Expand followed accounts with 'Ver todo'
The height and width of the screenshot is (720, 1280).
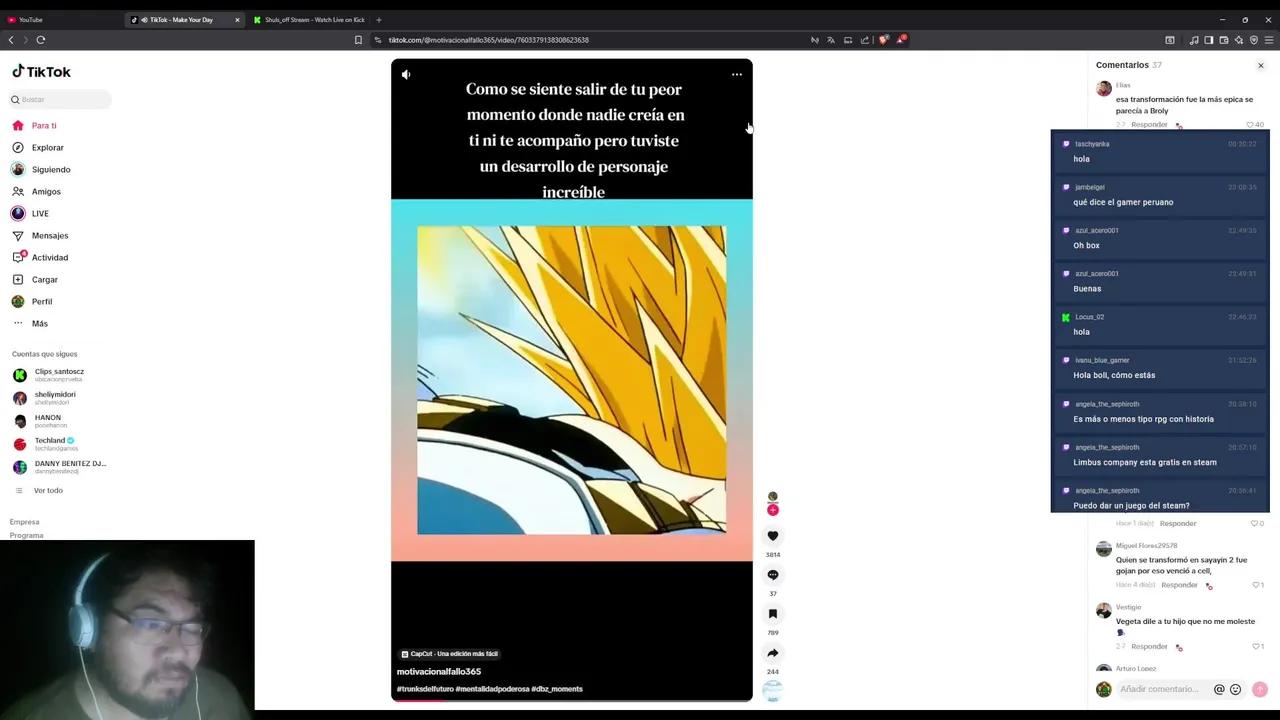point(39,491)
